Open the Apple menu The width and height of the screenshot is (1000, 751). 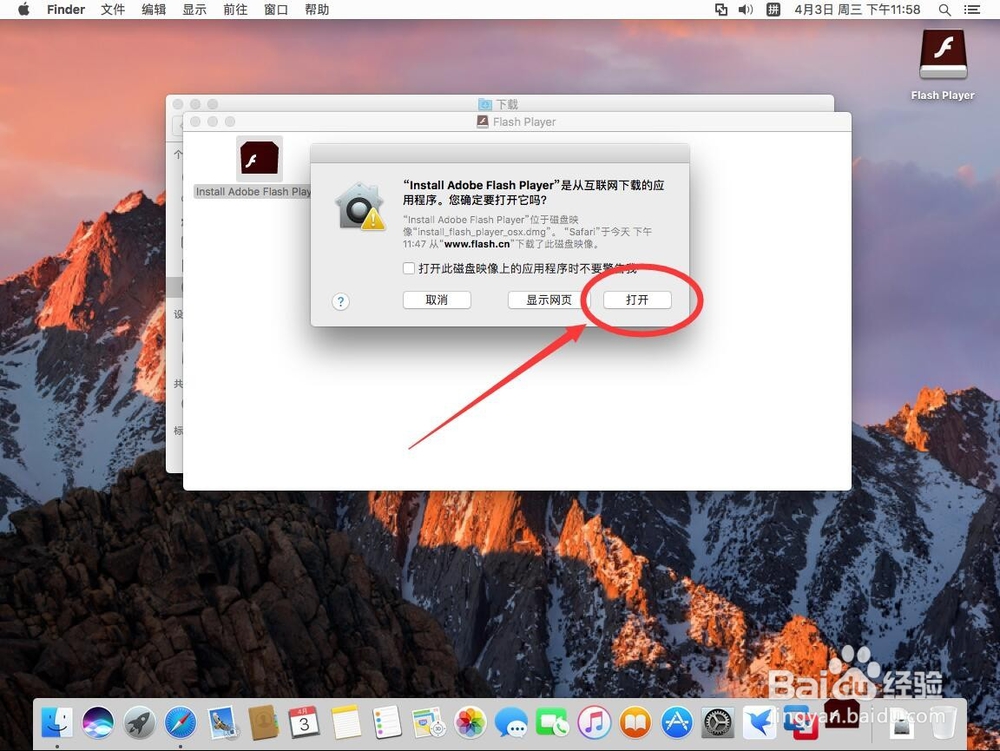[23, 10]
